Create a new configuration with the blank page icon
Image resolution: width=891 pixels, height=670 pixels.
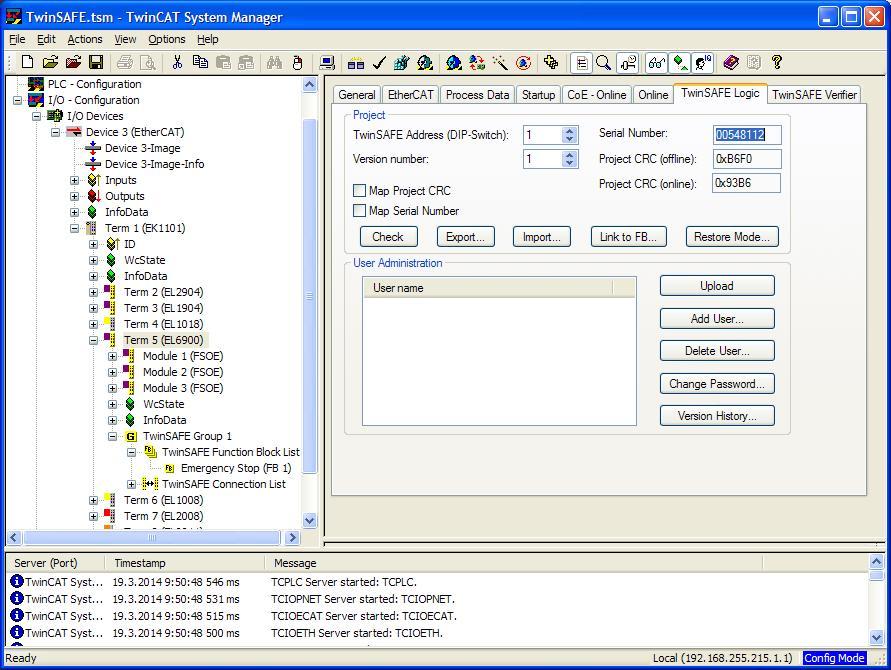coord(27,63)
